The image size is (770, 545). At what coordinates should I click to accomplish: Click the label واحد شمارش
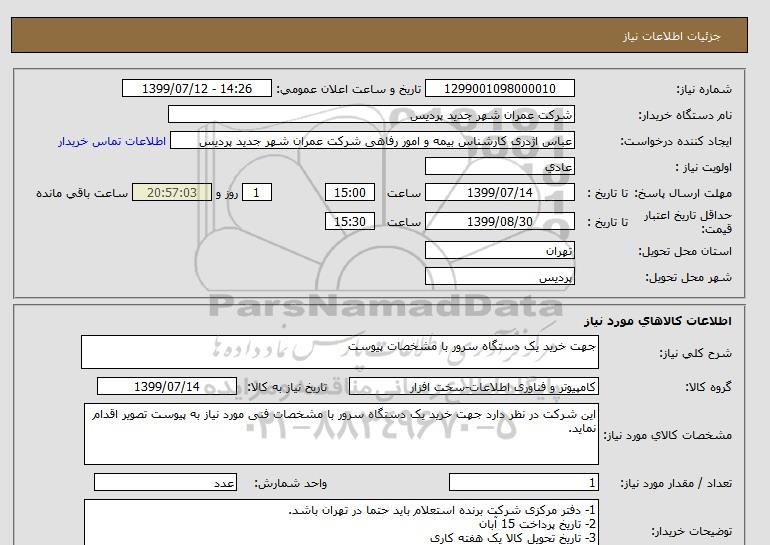tap(291, 484)
